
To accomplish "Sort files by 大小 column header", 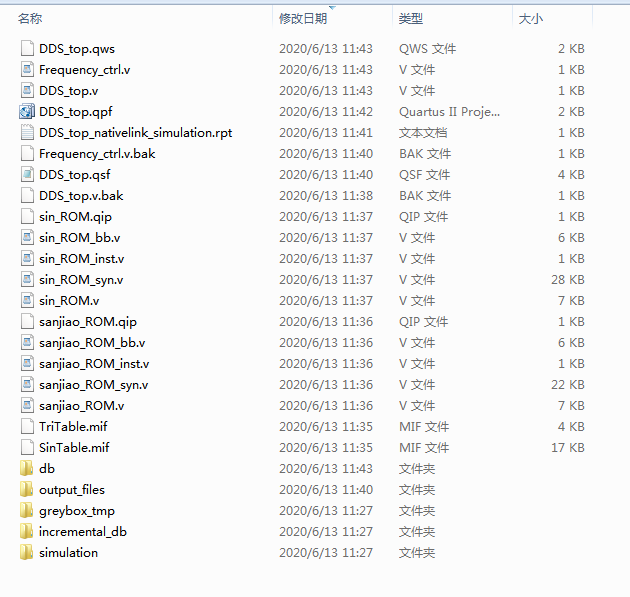I will coord(530,18).
